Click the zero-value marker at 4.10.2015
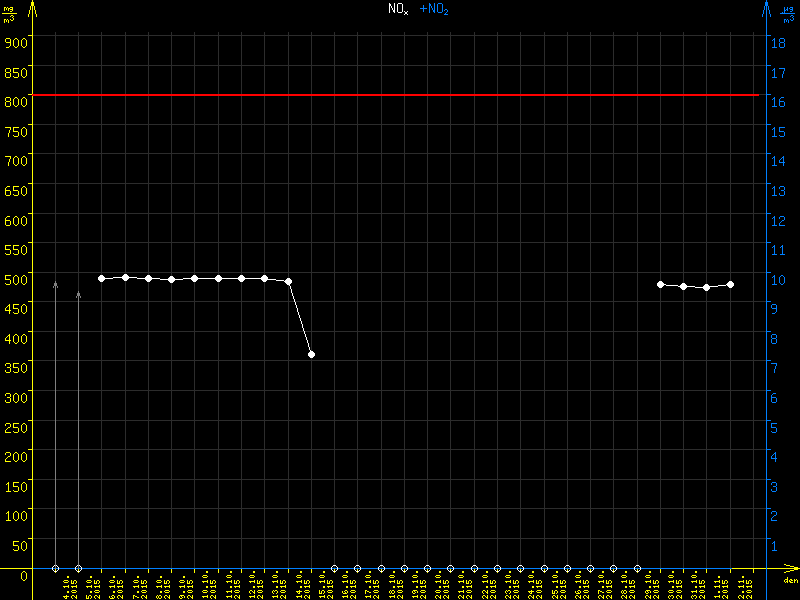Image resolution: width=800 pixels, height=600 pixels. pos(55,568)
